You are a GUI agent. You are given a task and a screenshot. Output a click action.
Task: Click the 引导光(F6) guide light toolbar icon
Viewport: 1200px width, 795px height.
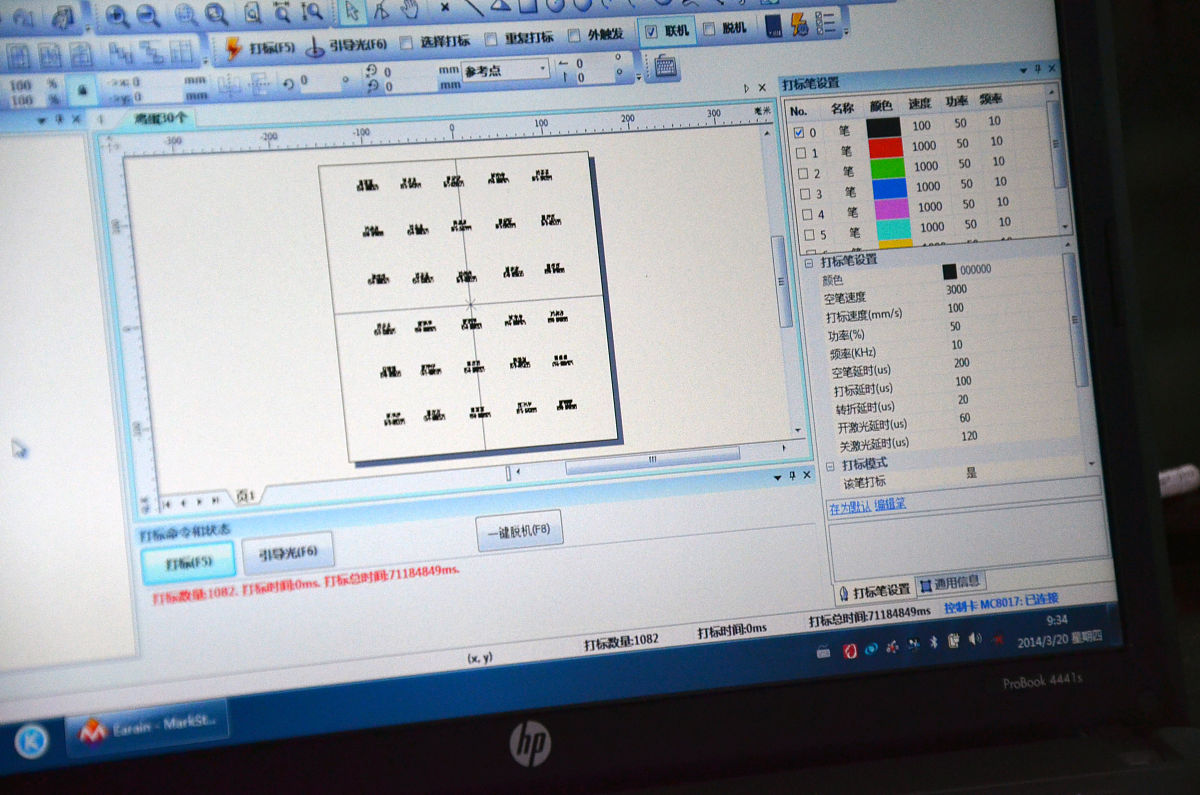pos(314,46)
